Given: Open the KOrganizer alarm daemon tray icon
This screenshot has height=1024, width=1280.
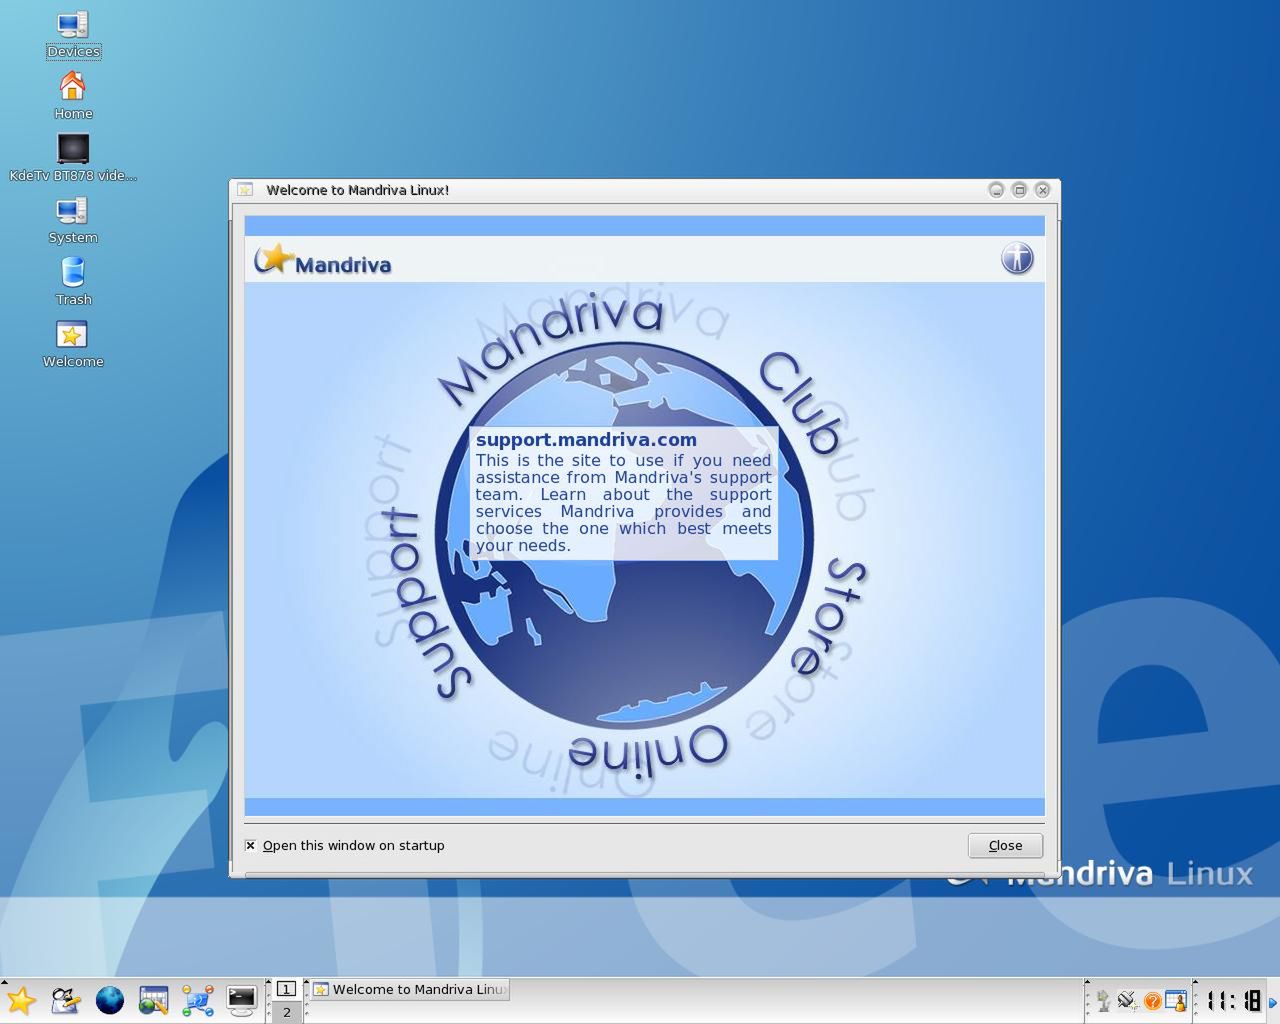Looking at the screenshot, I should tap(1176, 1000).
